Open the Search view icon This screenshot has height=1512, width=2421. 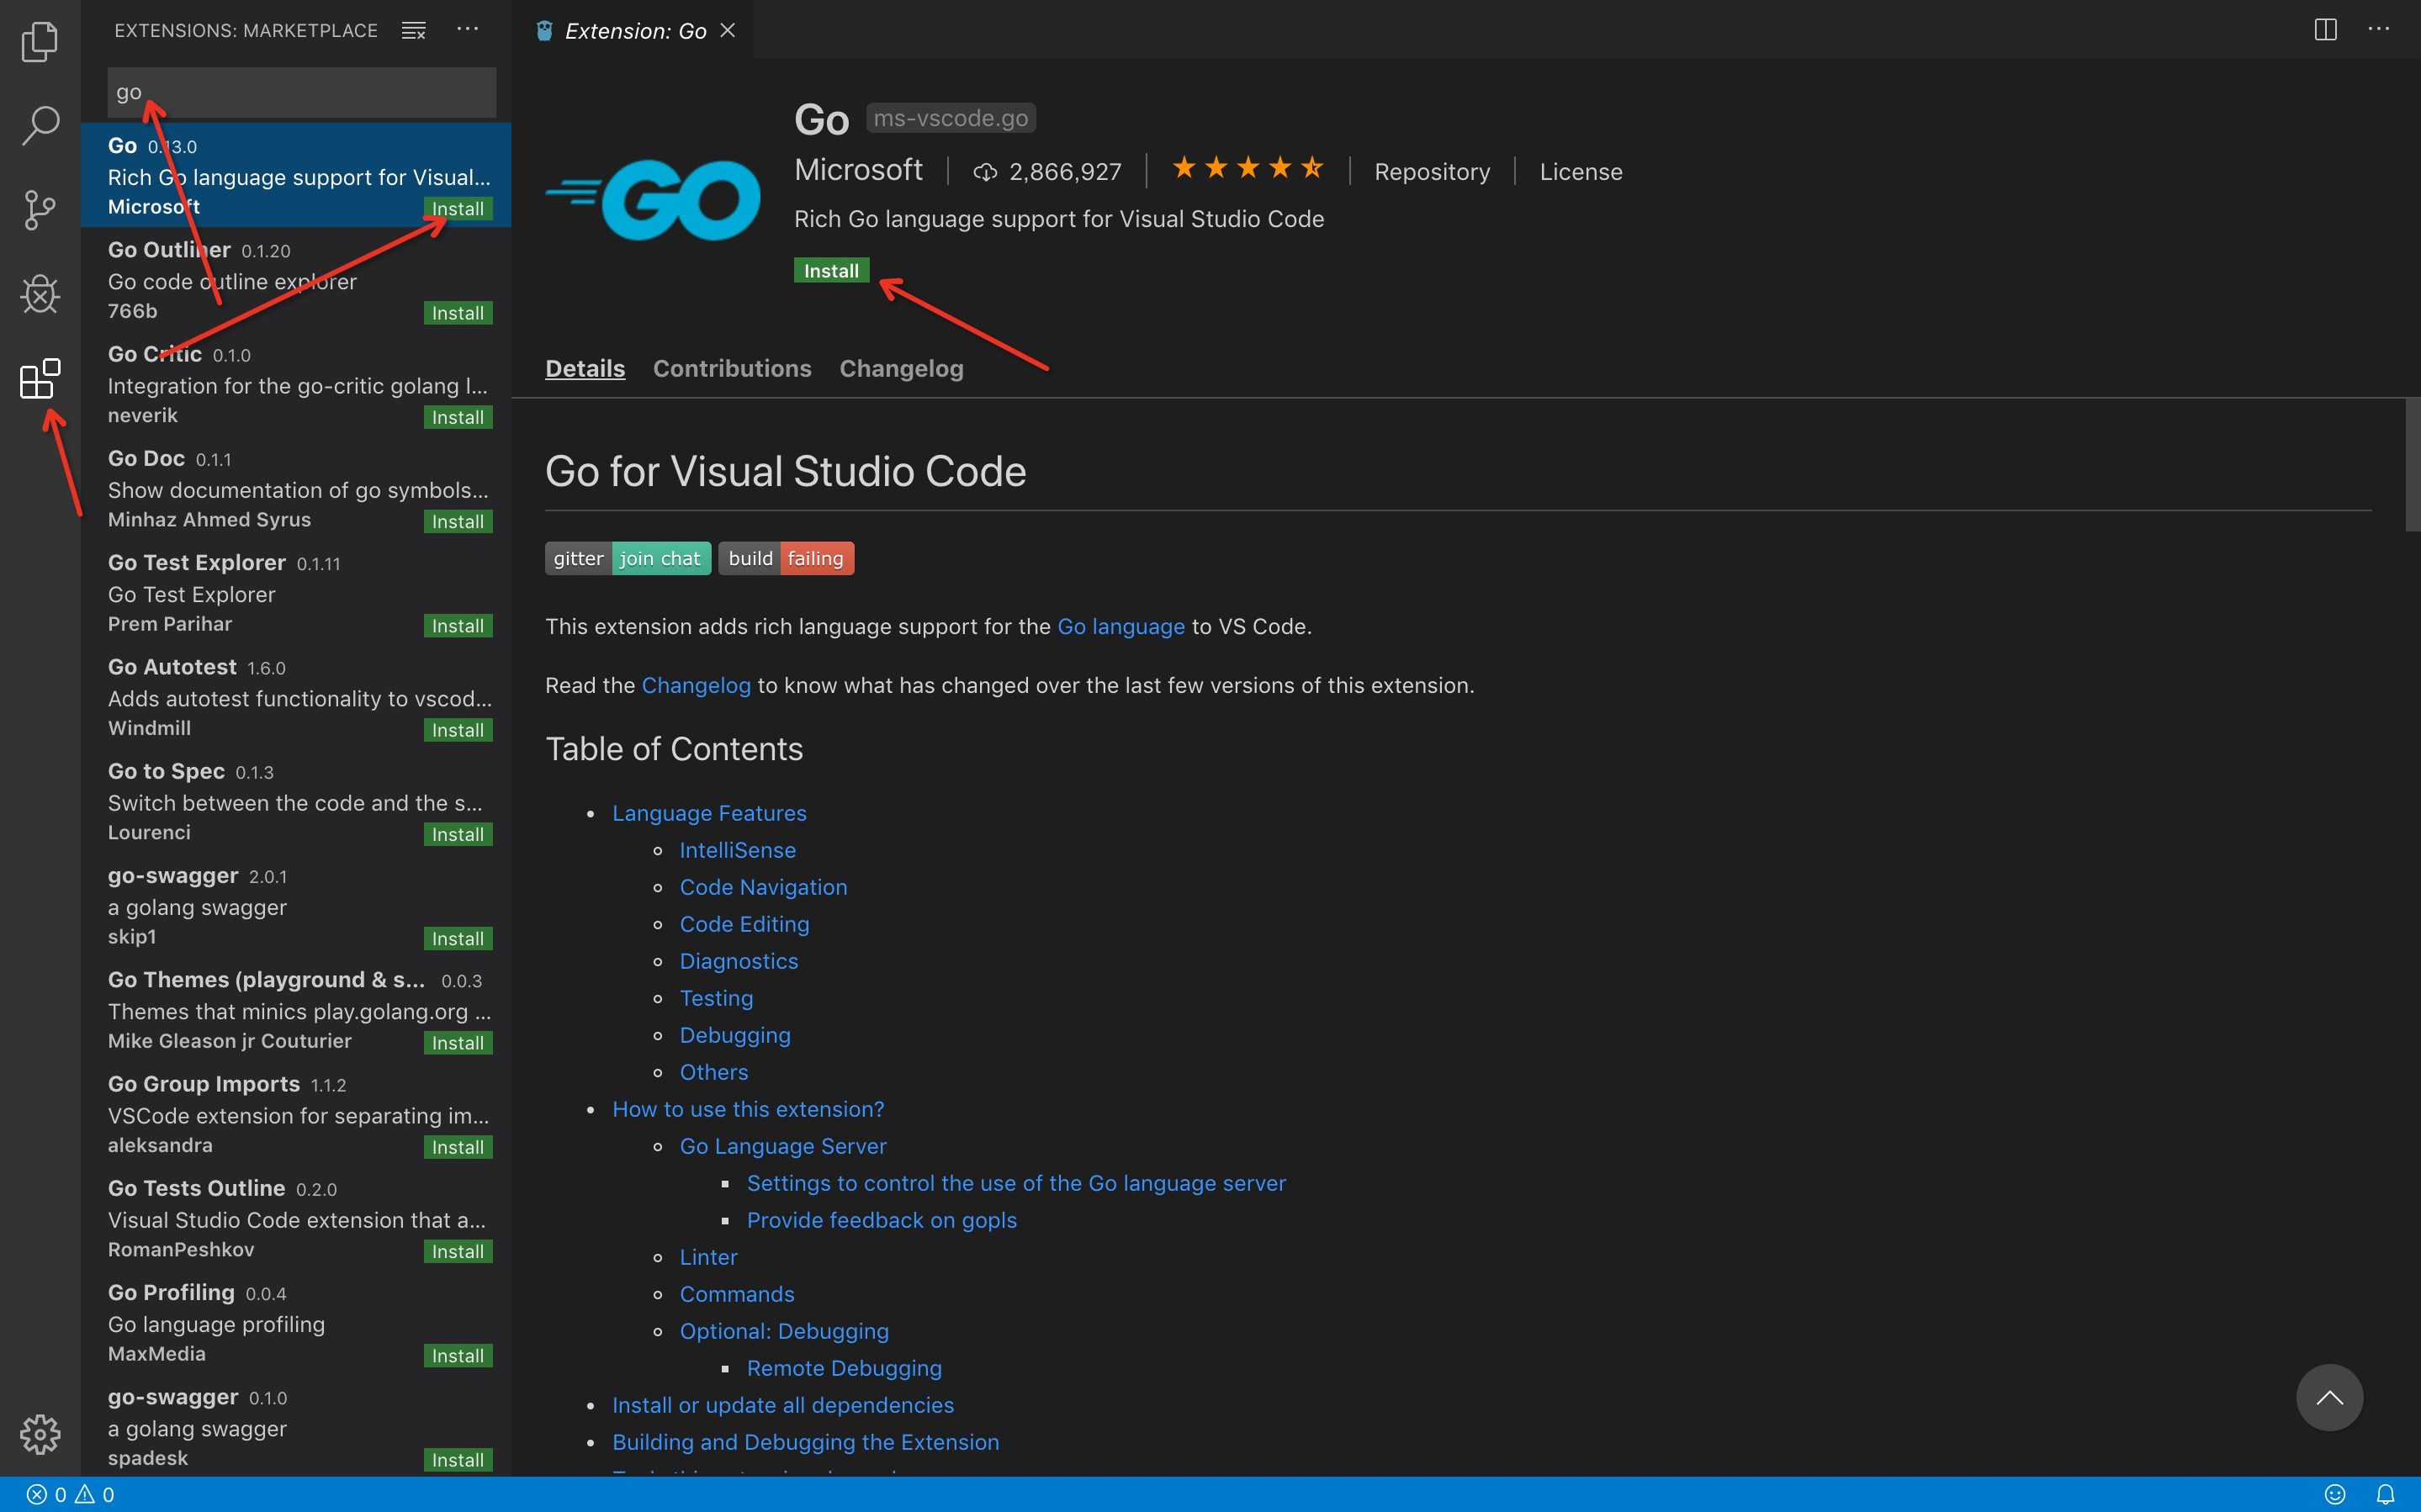[40, 126]
